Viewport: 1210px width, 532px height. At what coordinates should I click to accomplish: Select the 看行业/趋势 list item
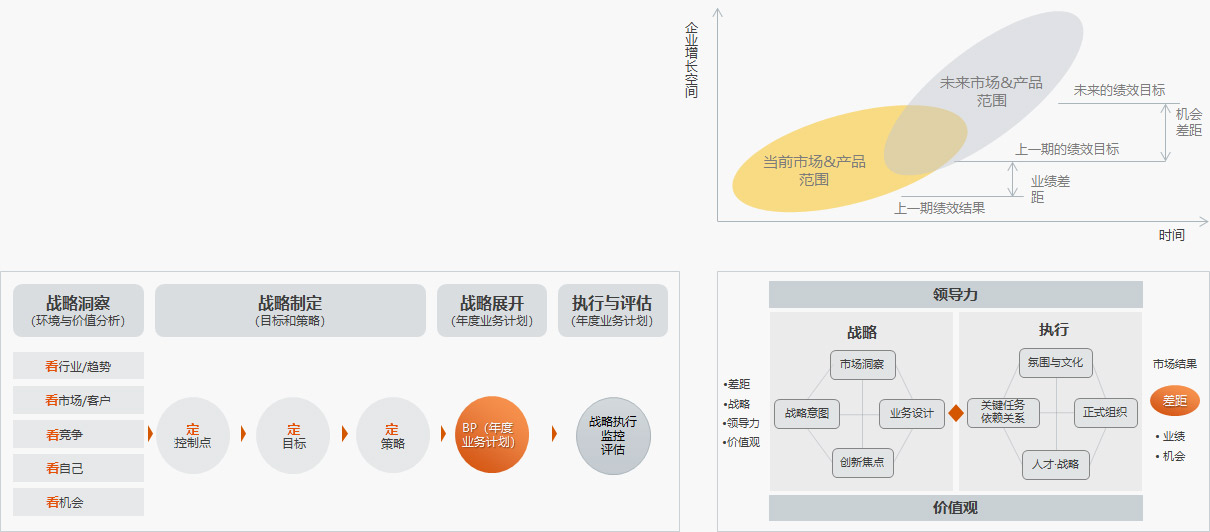[78, 366]
